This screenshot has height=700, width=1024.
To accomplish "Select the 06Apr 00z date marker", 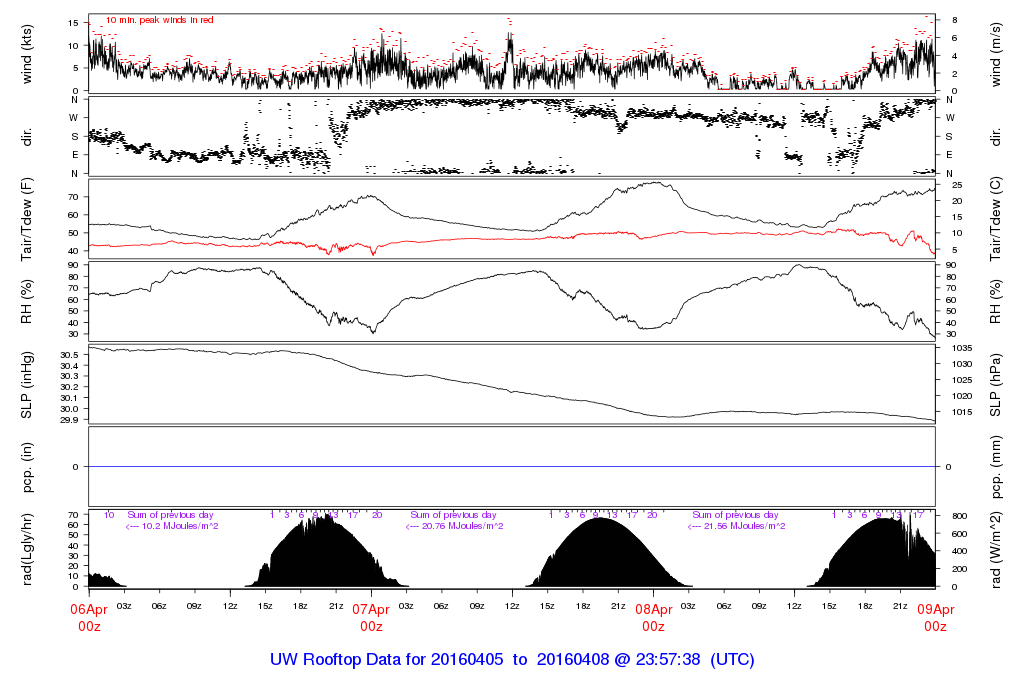I will 89,617.
